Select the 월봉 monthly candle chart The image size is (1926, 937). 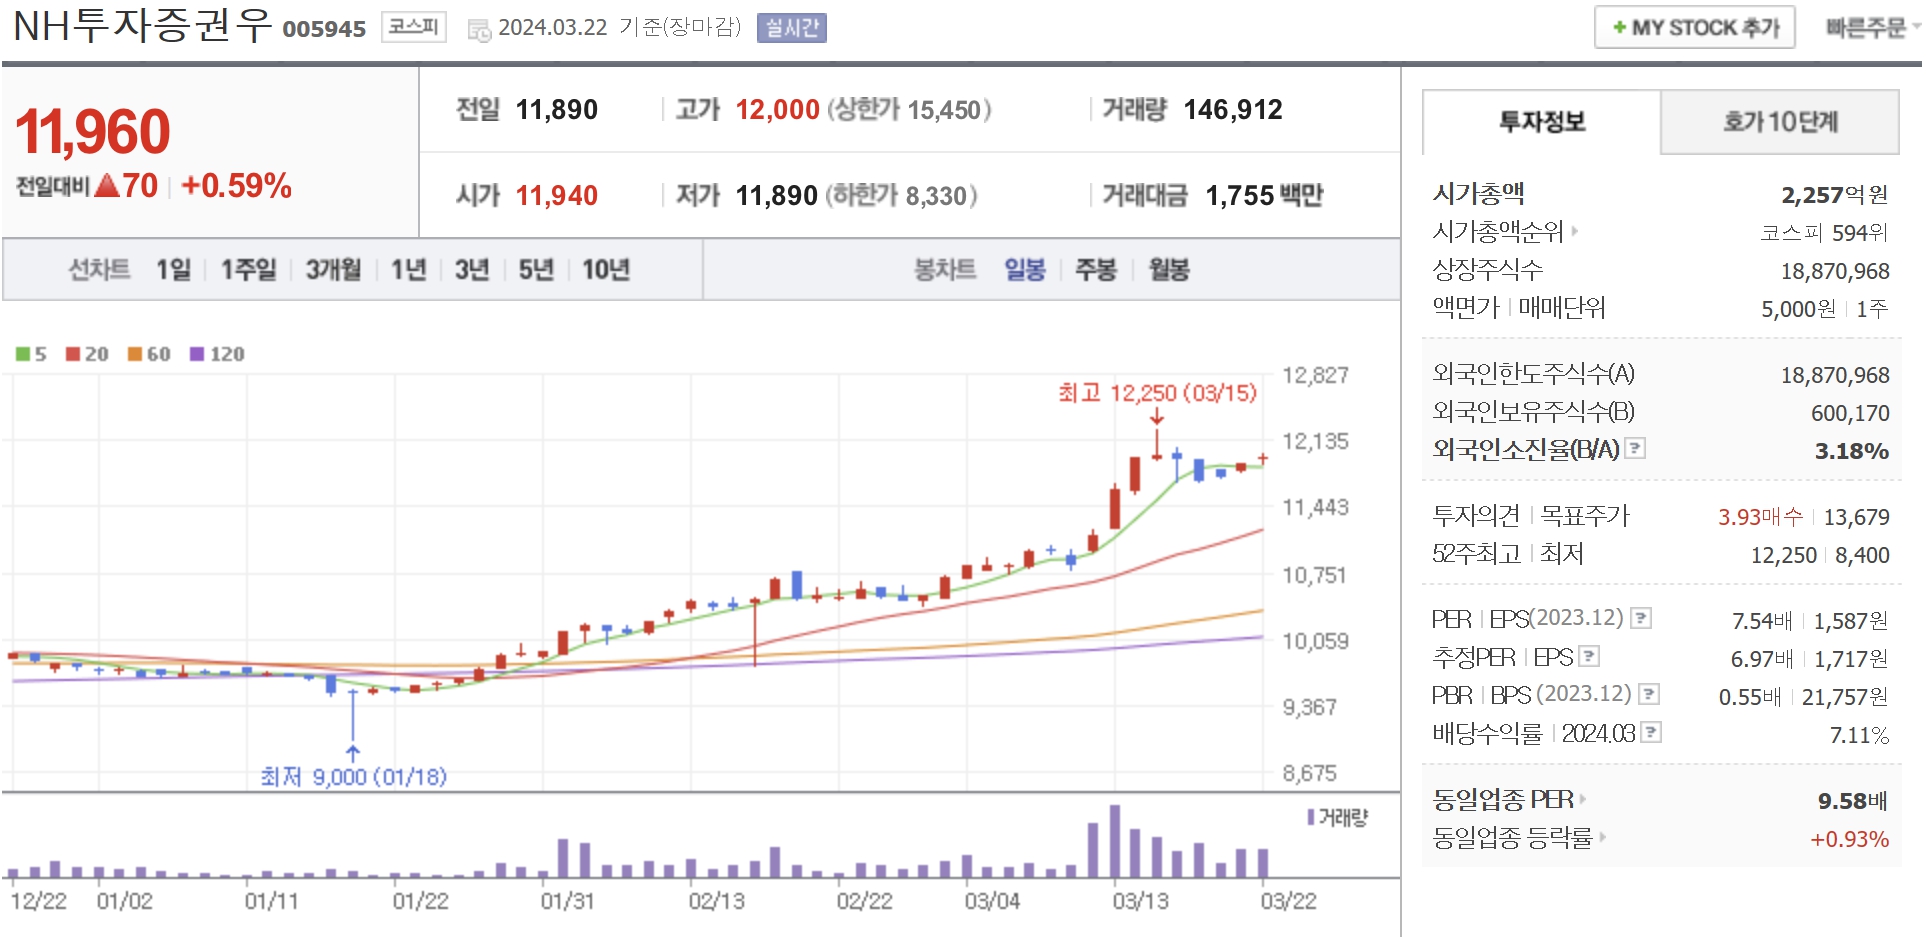click(1169, 269)
